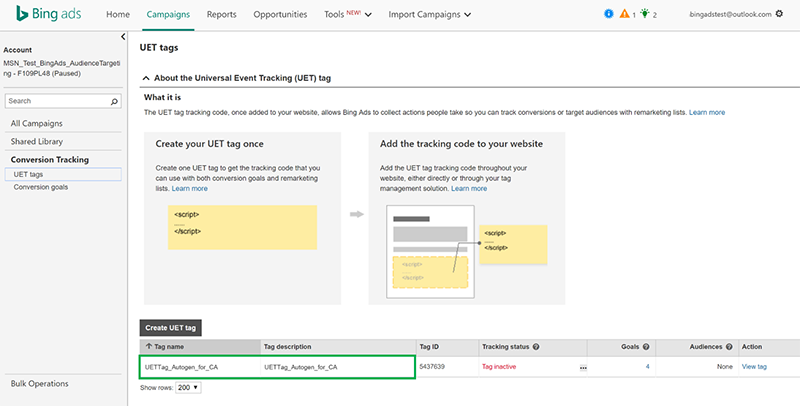This screenshot has width=800, height=406.
Task: Click help icon next to Tracking status
Action: pos(536,347)
